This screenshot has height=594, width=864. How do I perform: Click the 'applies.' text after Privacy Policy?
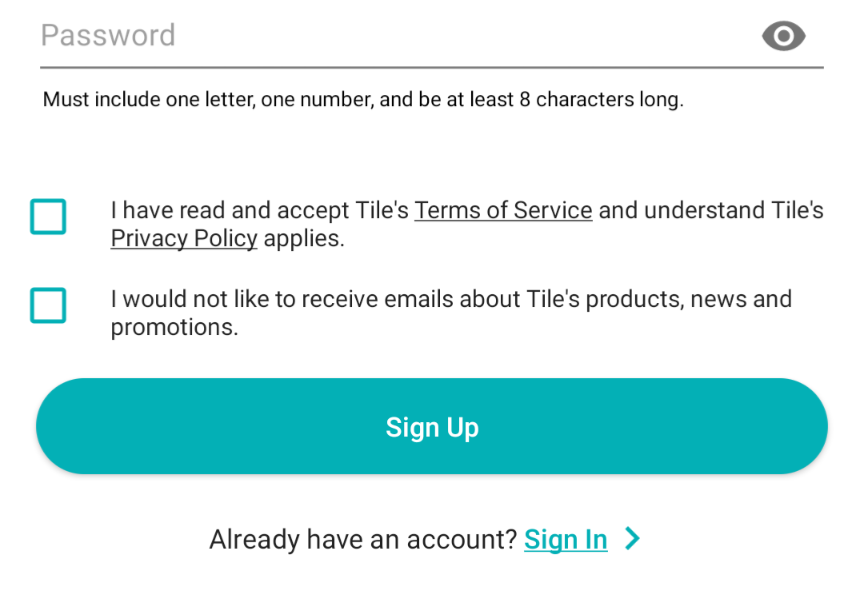click(304, 239)
